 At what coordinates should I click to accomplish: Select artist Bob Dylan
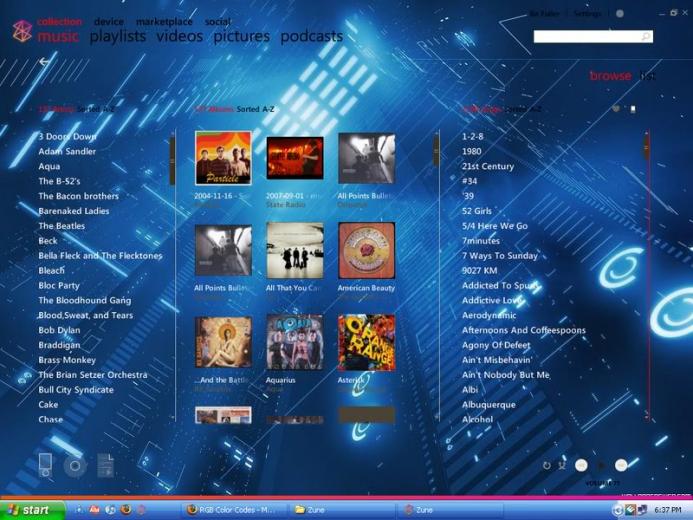click(x=59, y=330)
